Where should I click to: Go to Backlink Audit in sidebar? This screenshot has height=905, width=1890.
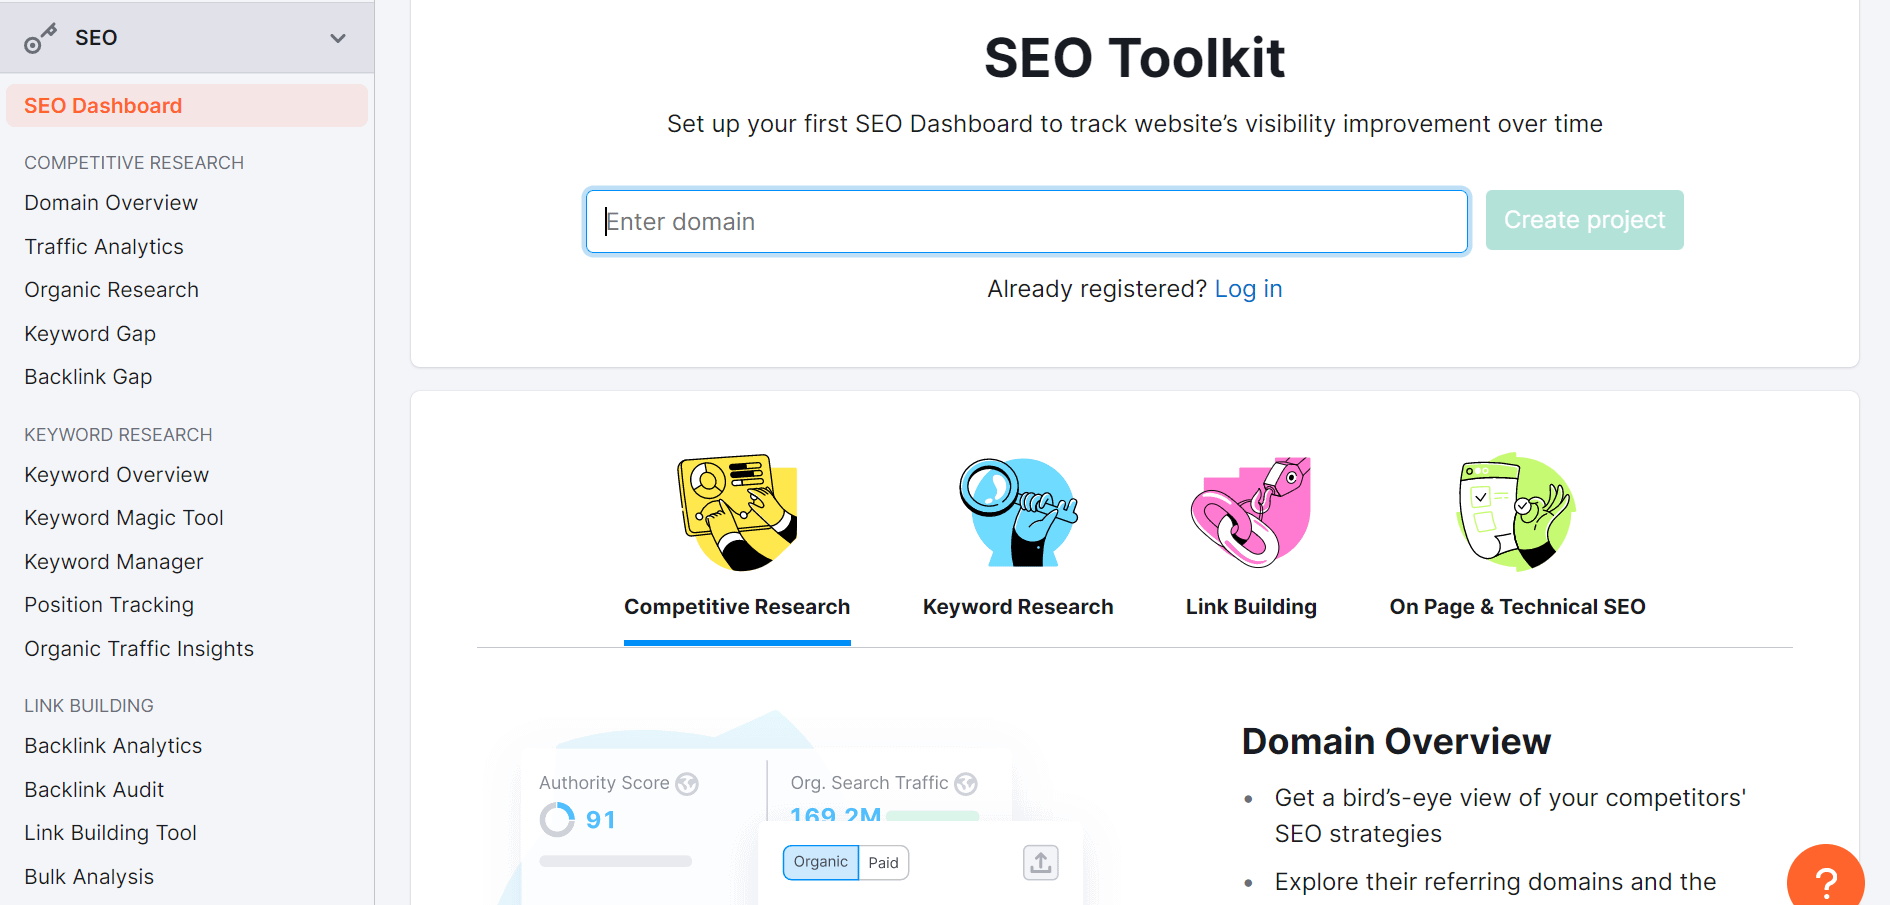(x=94, y=790)
